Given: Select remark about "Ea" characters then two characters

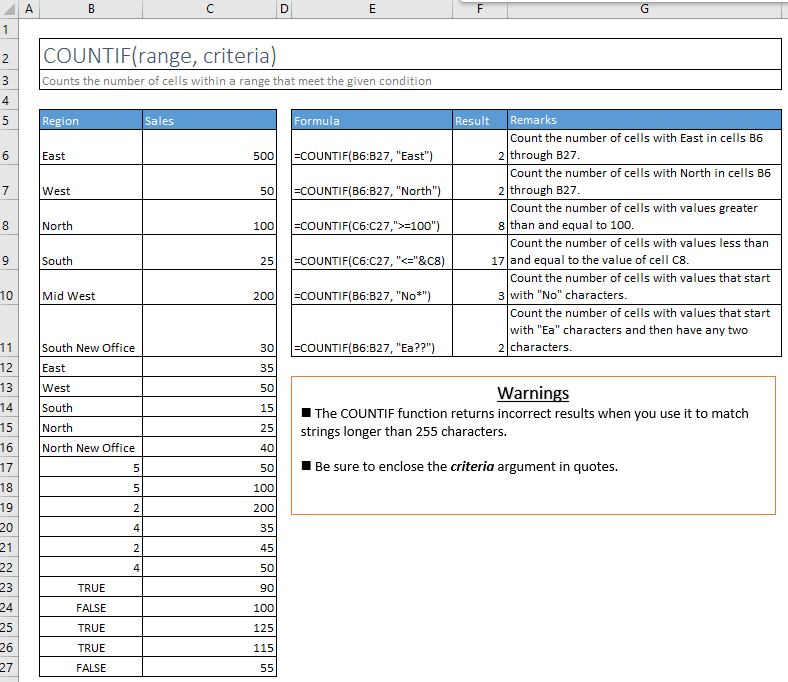Looking at the screenshot, I should click(x=644, y=331).
